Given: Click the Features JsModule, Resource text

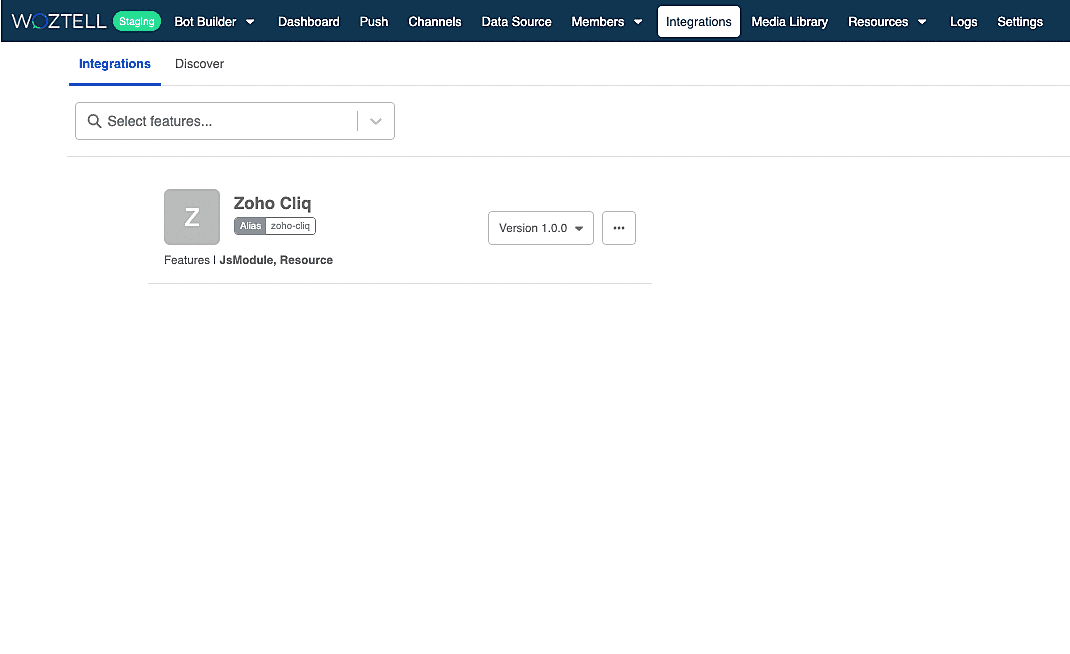Looking at the screenshot, I should [x=248, y=260].
